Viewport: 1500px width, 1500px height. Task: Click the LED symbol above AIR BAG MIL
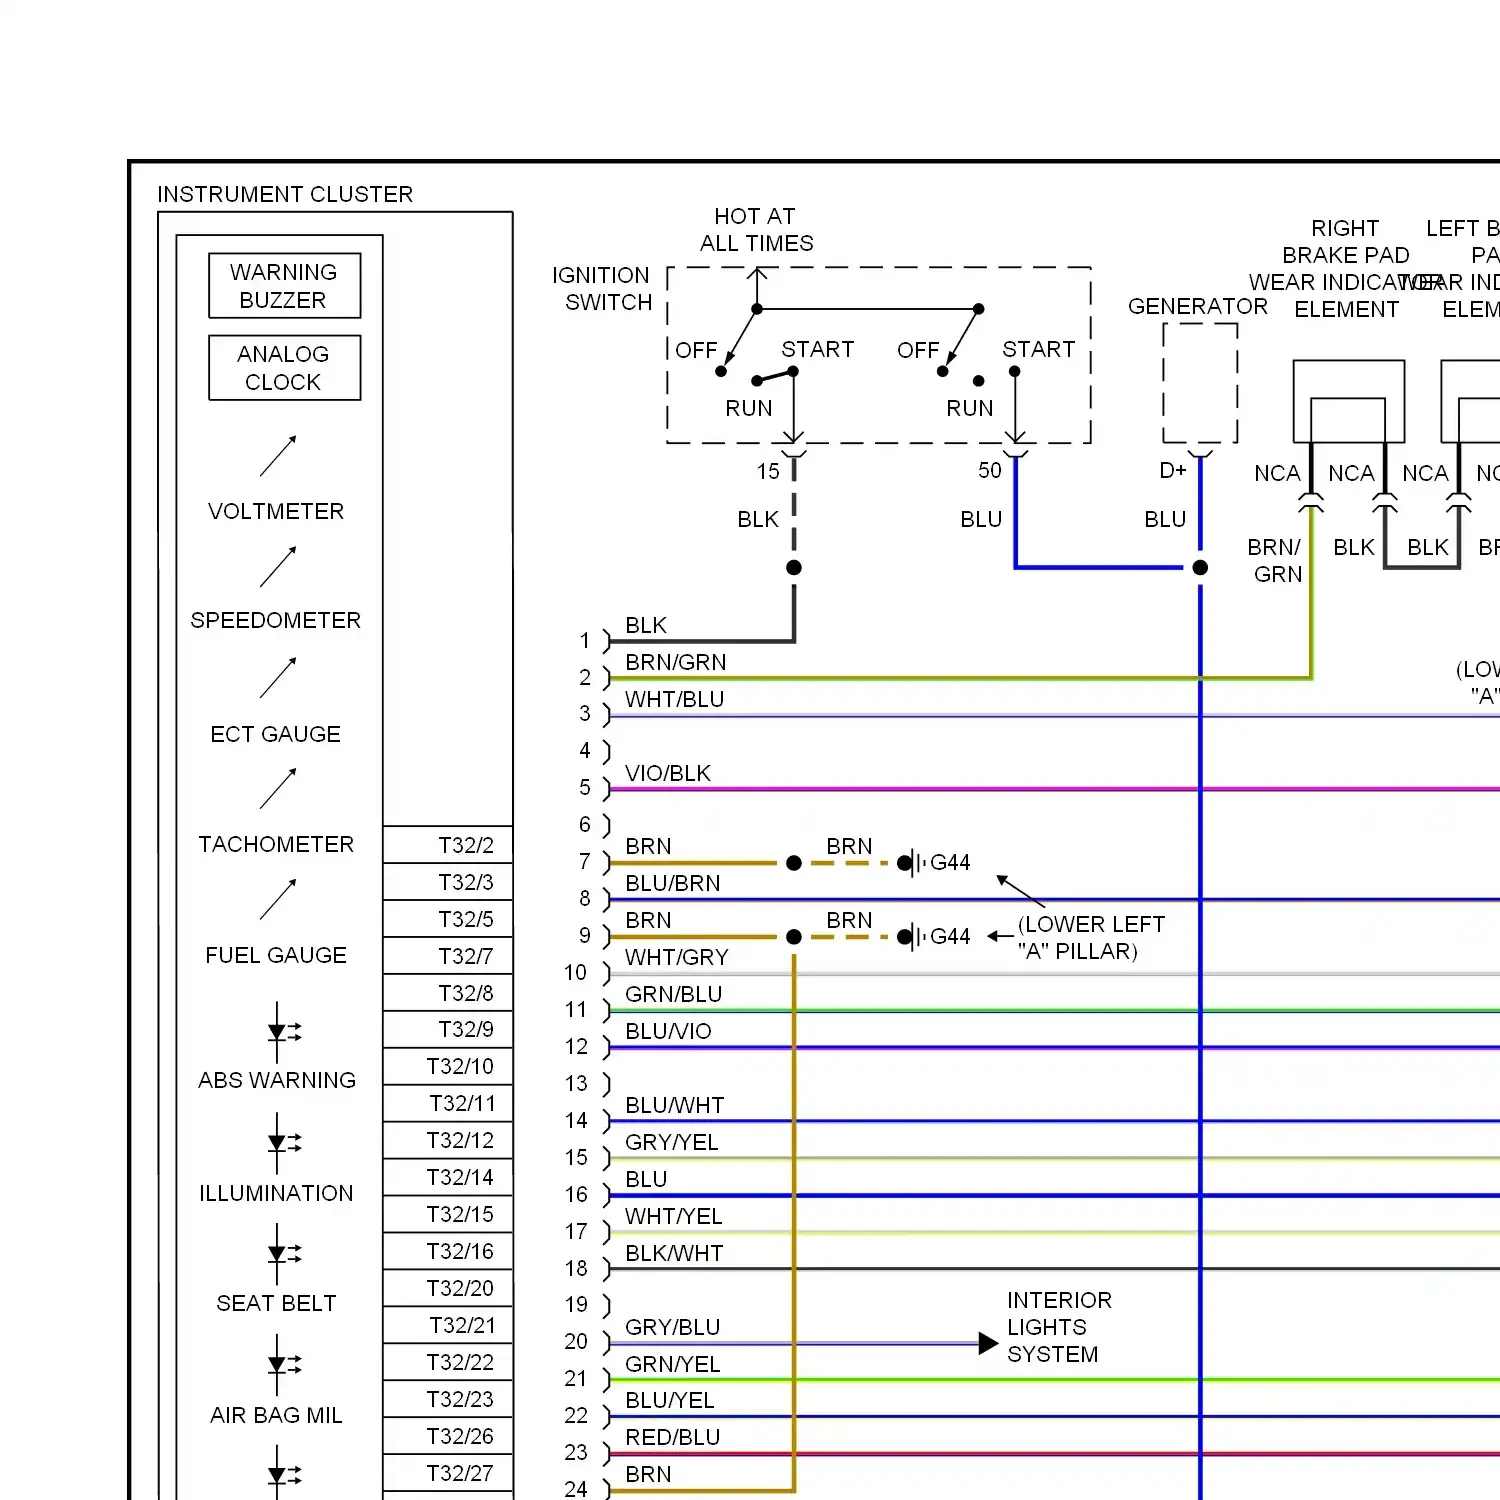[x=284, y=1365]
